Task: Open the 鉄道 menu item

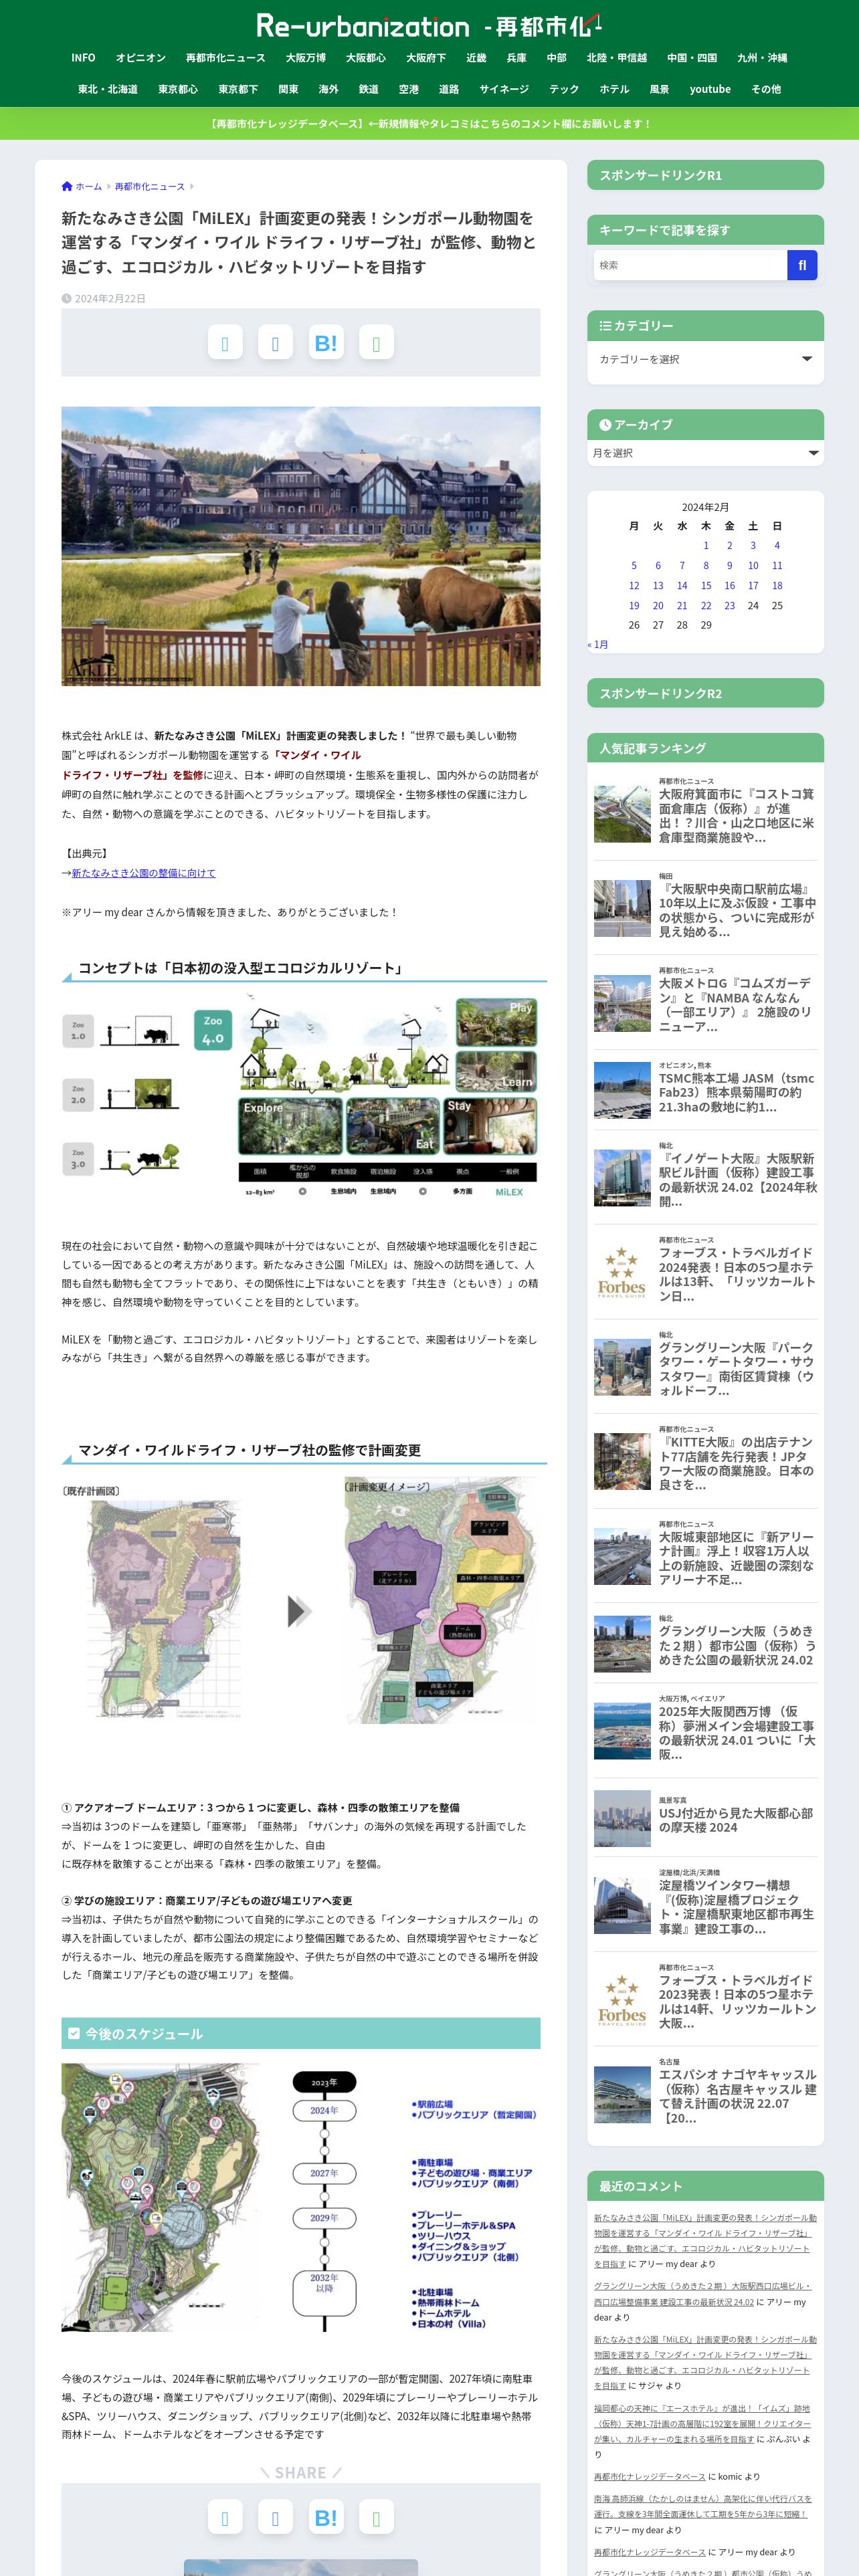Action: (368, 89)
